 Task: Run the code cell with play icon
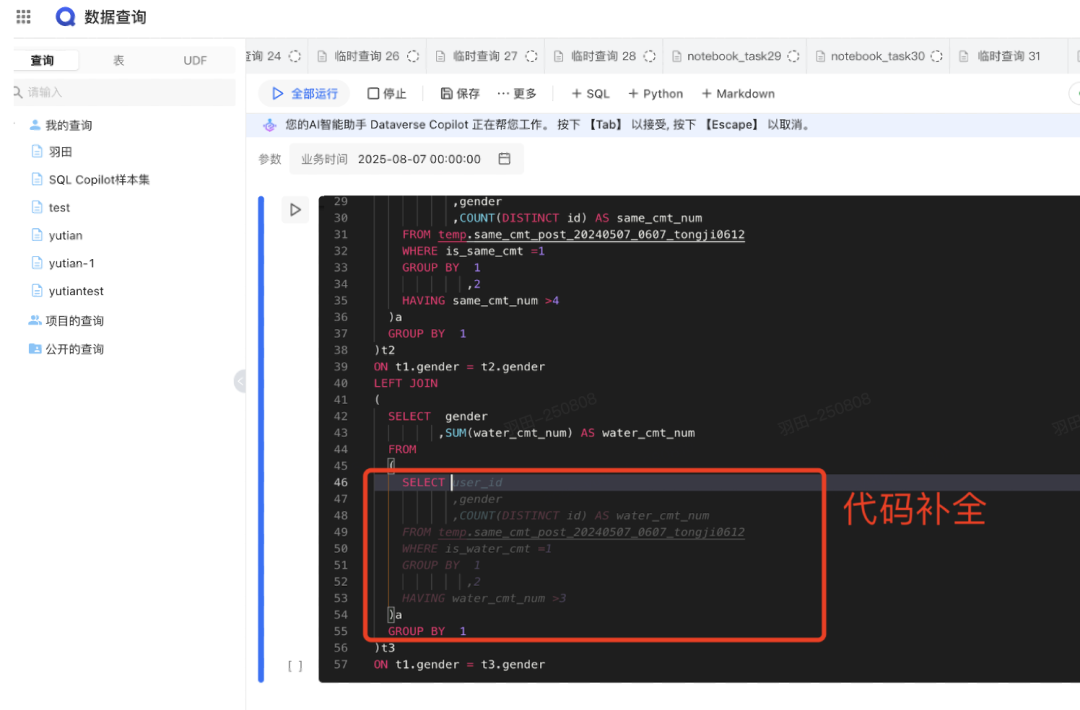pos(295,209)
